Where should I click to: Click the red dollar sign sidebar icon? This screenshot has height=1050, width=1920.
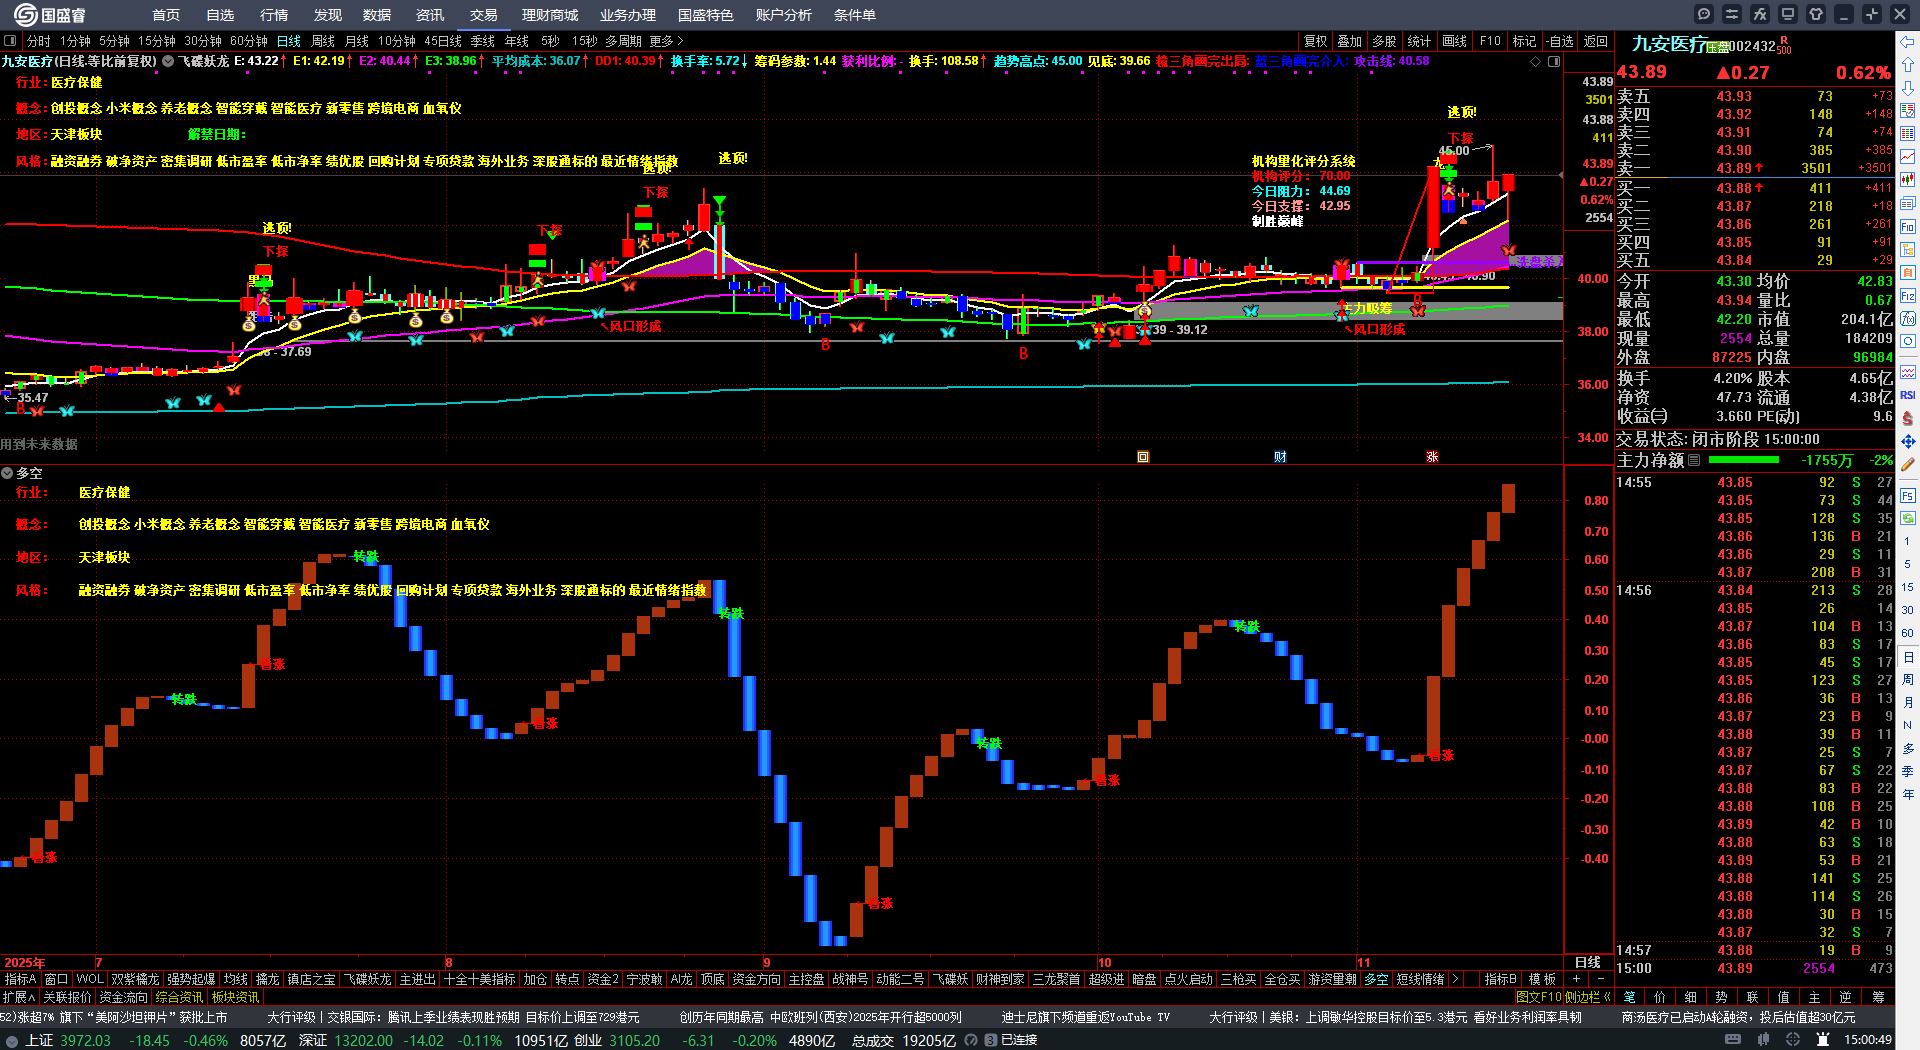1908,418
